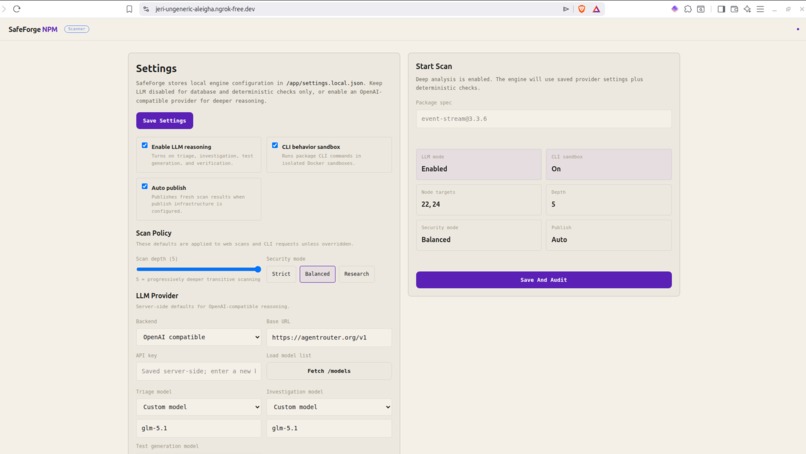Click the LLM mode Enabled tile

479,164
